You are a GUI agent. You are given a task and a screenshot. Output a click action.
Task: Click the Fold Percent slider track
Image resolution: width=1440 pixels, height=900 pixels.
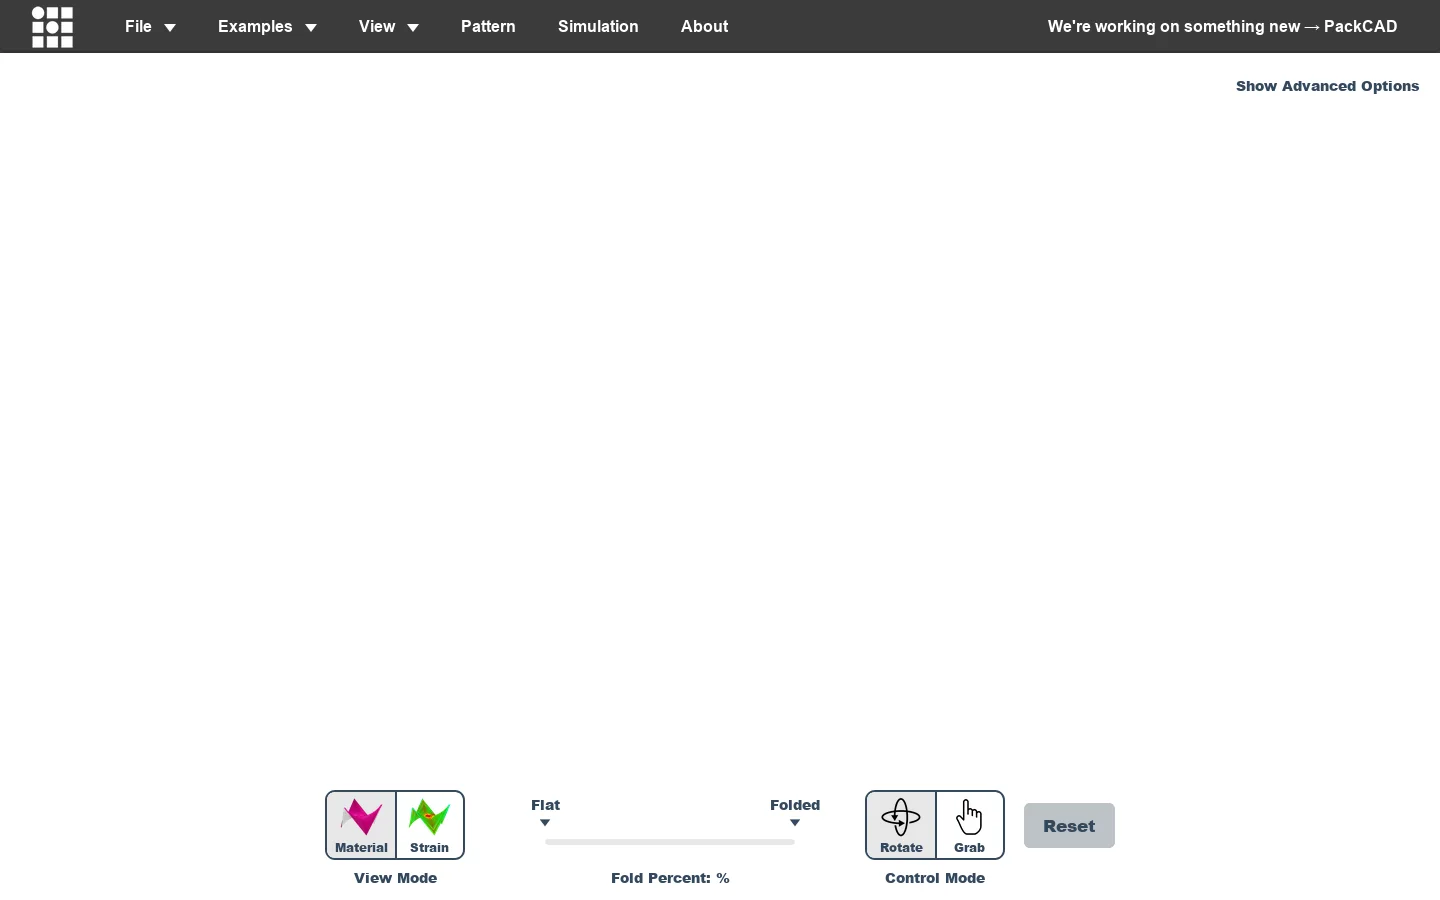670,842
